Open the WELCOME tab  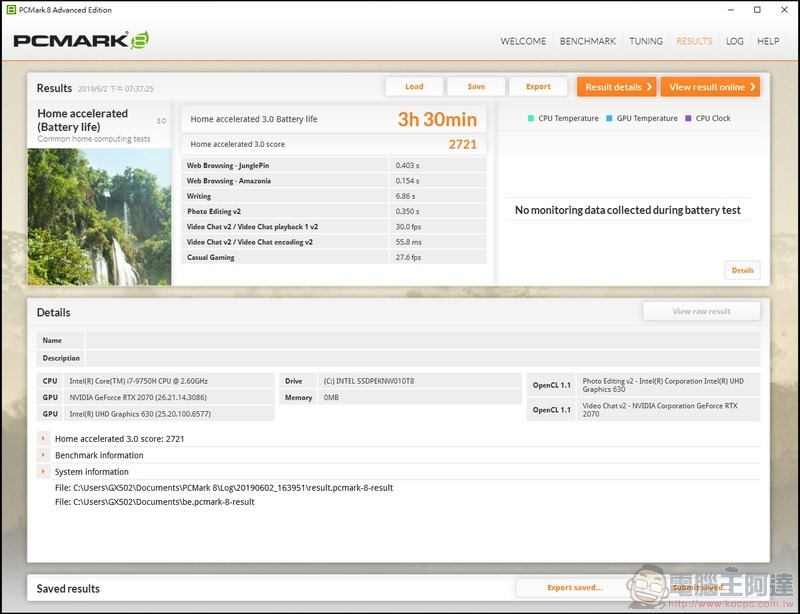click(523, 41)
